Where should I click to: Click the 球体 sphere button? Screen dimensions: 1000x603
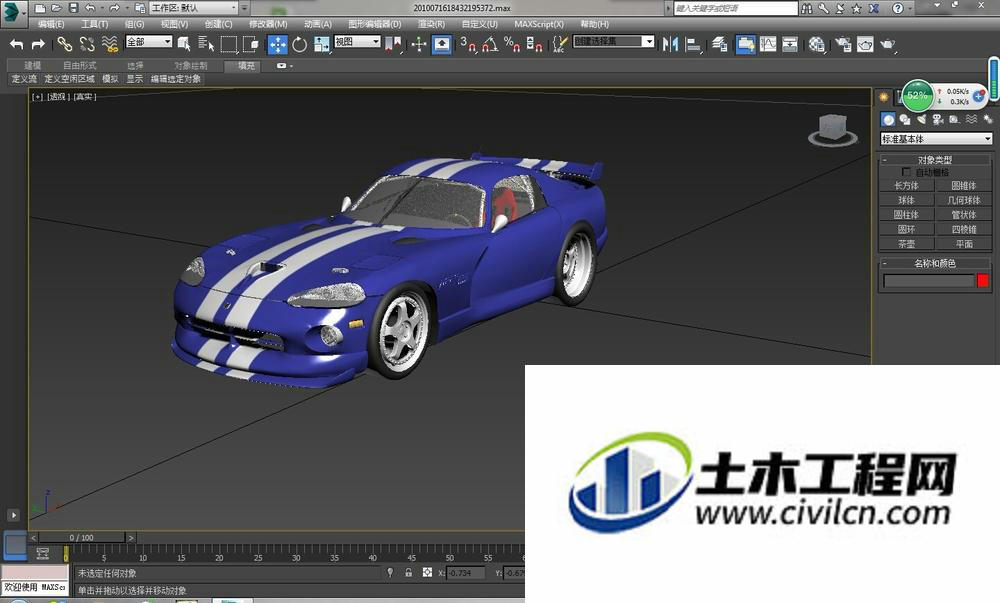pyautogui.click(x=906, y=200)
